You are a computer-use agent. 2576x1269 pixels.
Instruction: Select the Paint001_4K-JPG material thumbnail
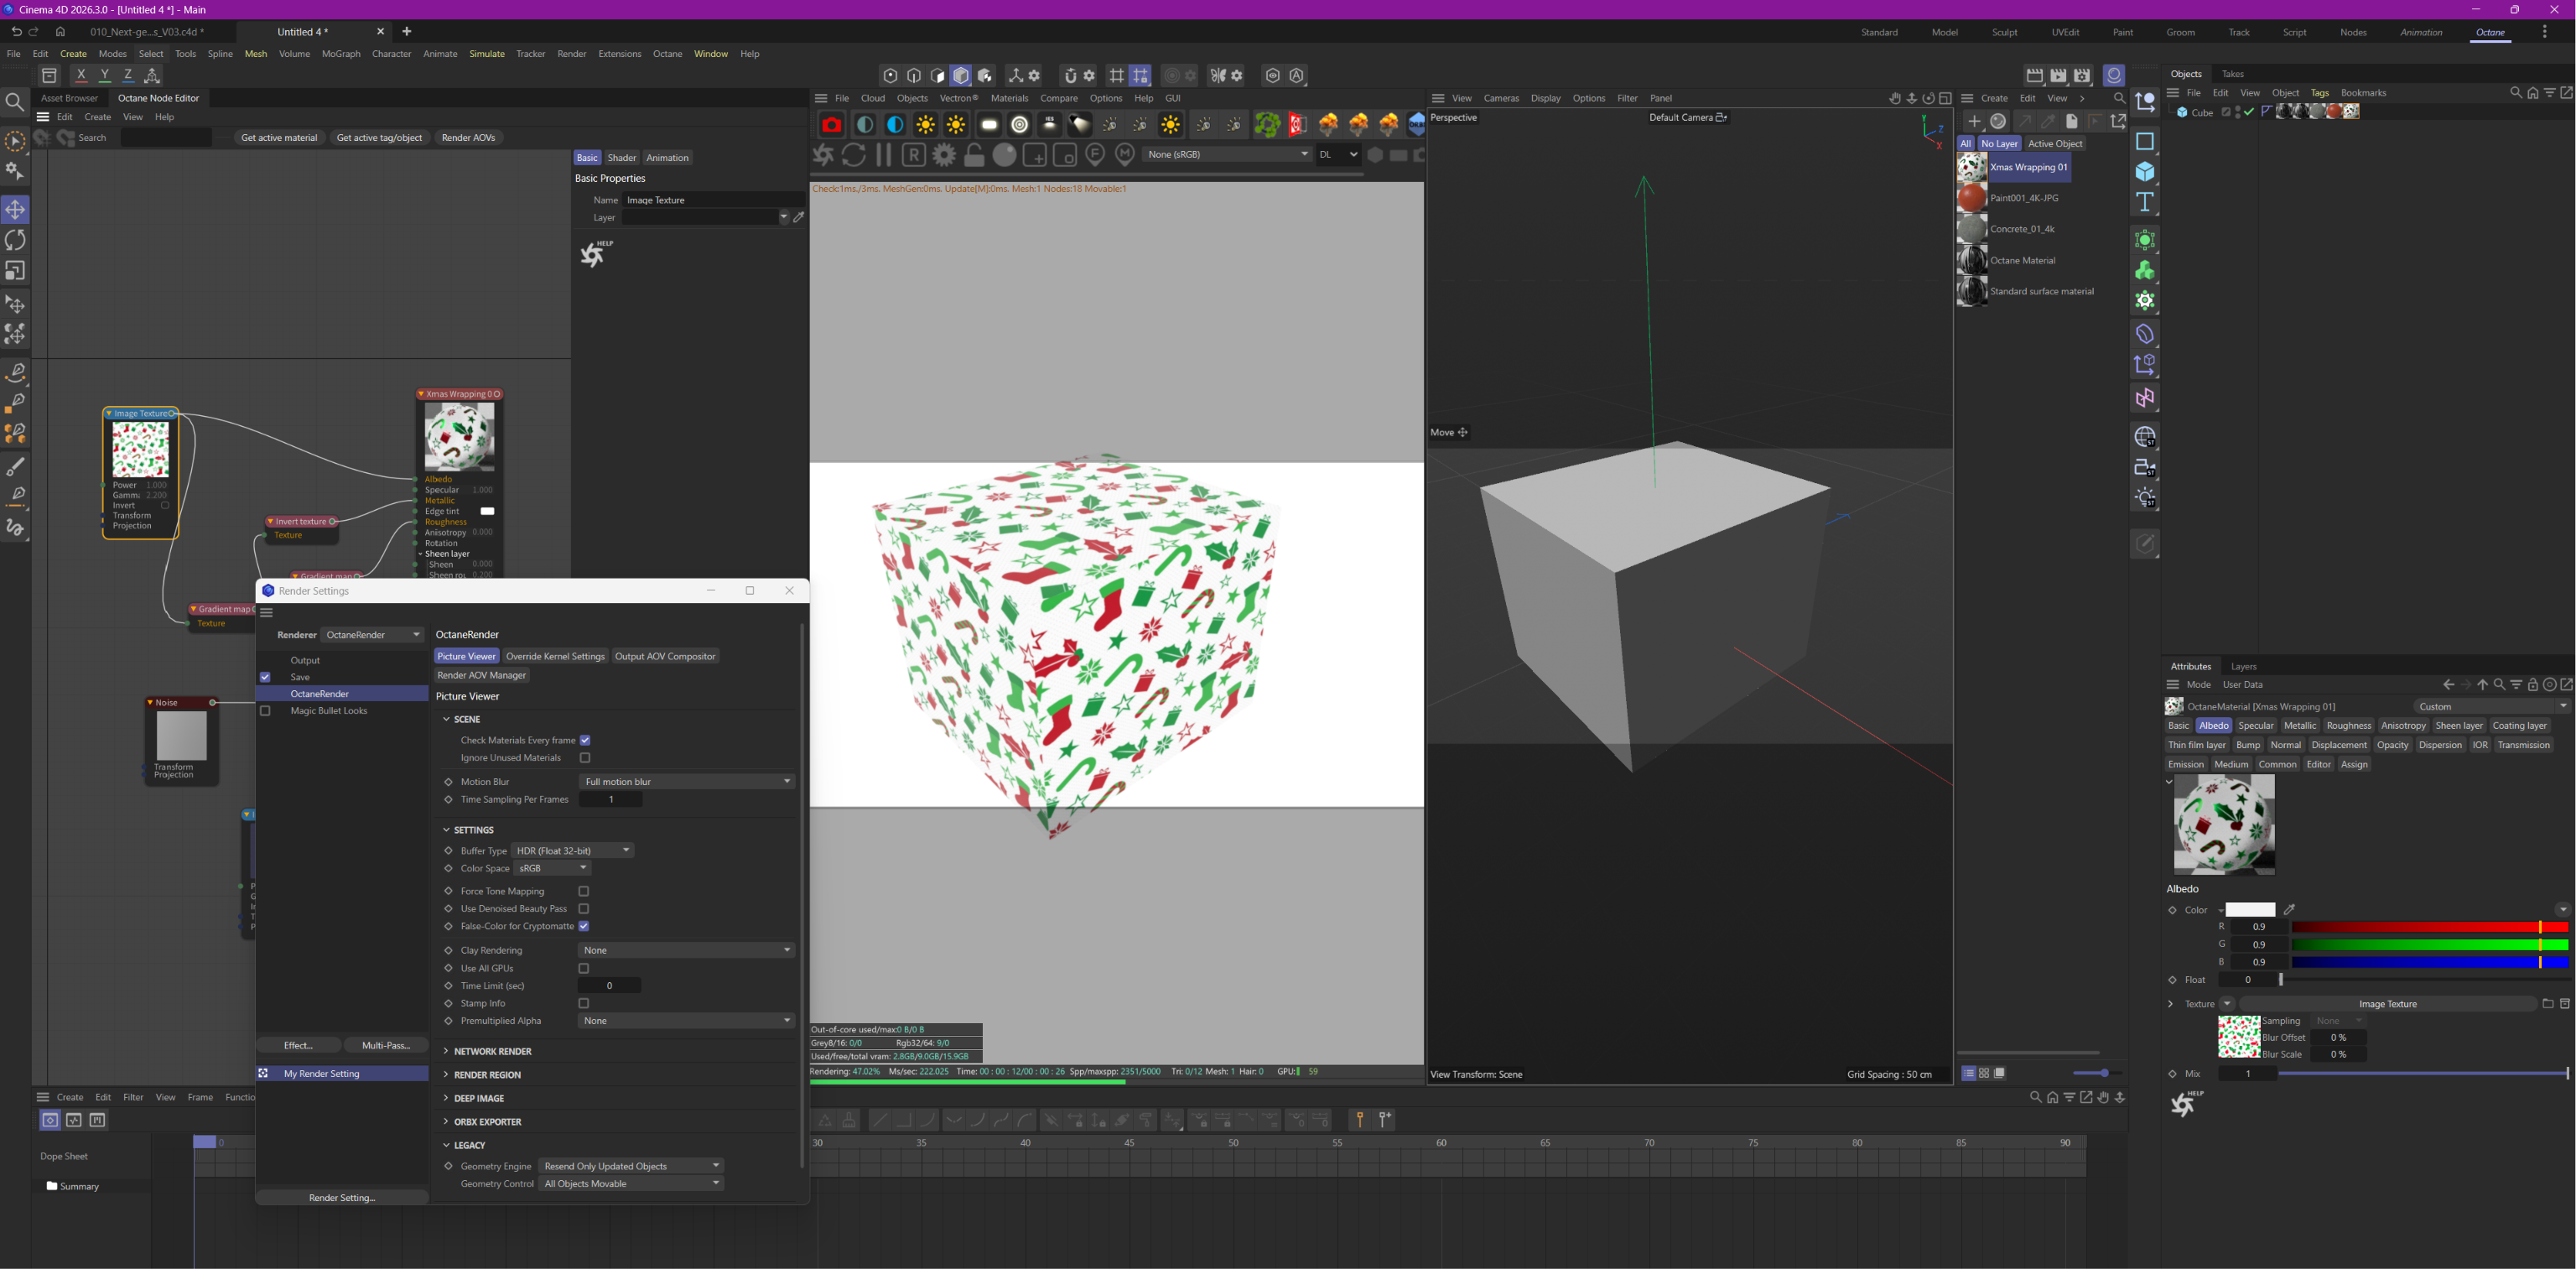(1972, 198)
